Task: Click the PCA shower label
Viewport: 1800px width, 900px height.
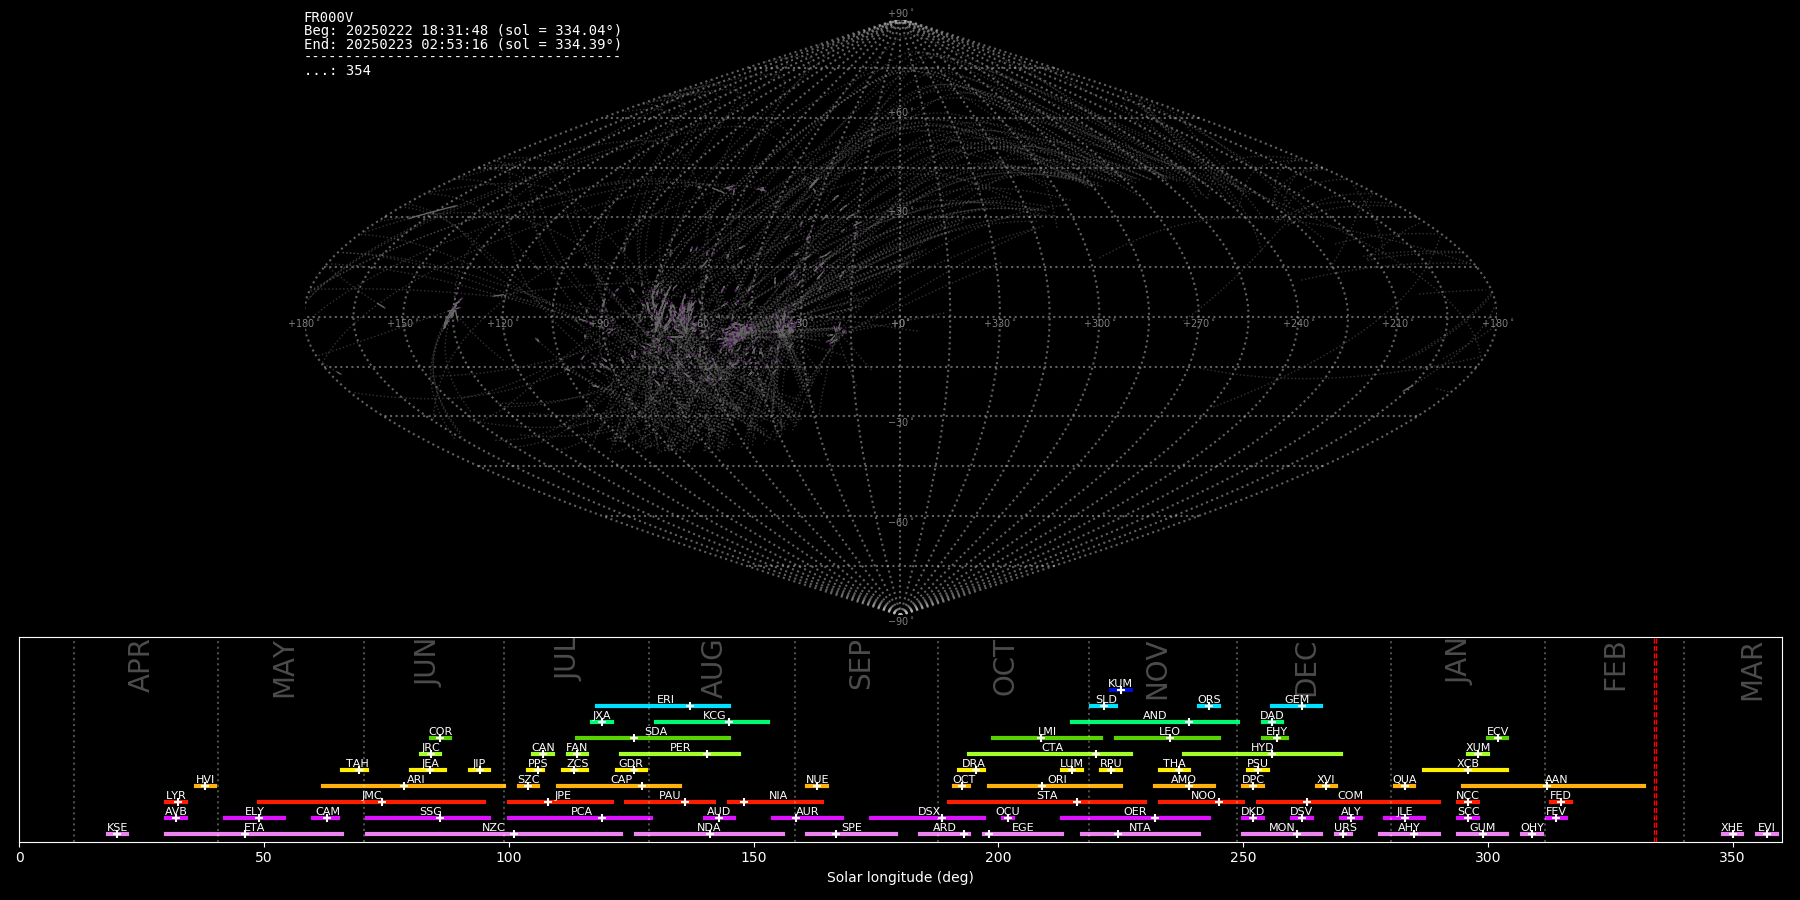Action: tap(582, 812)
